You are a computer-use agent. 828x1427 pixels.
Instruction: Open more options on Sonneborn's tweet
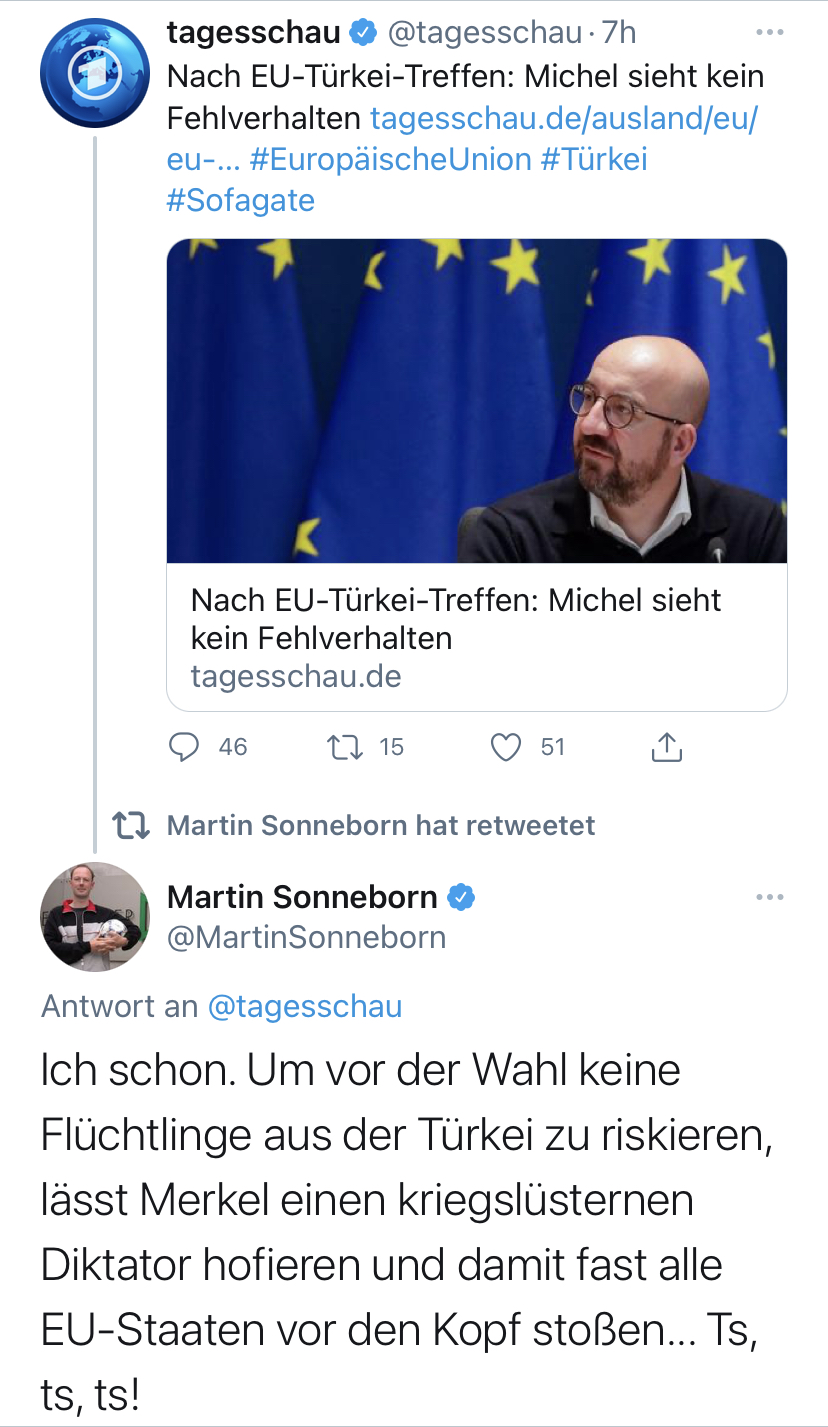[769, 897]
